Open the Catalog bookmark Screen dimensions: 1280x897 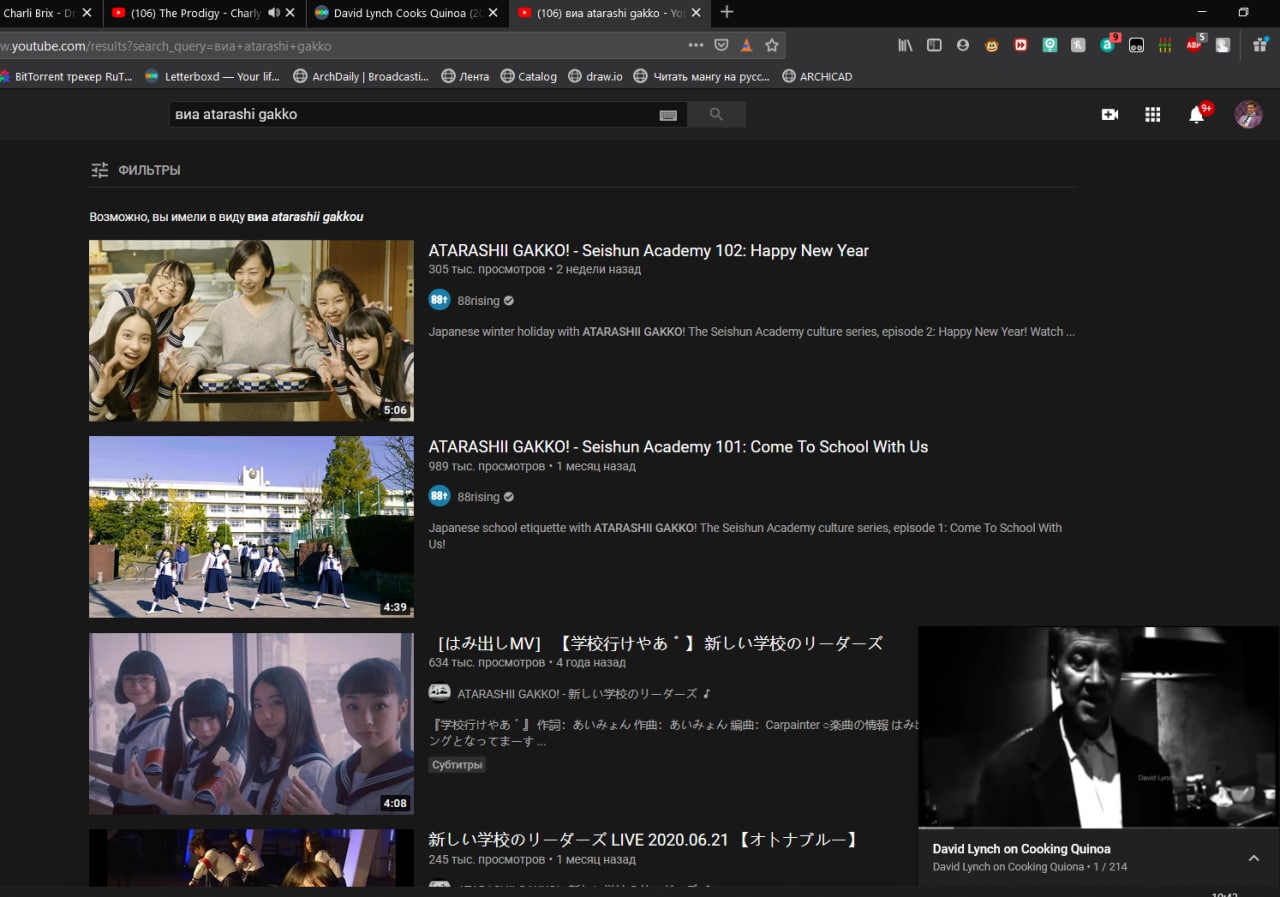[529, 77]
